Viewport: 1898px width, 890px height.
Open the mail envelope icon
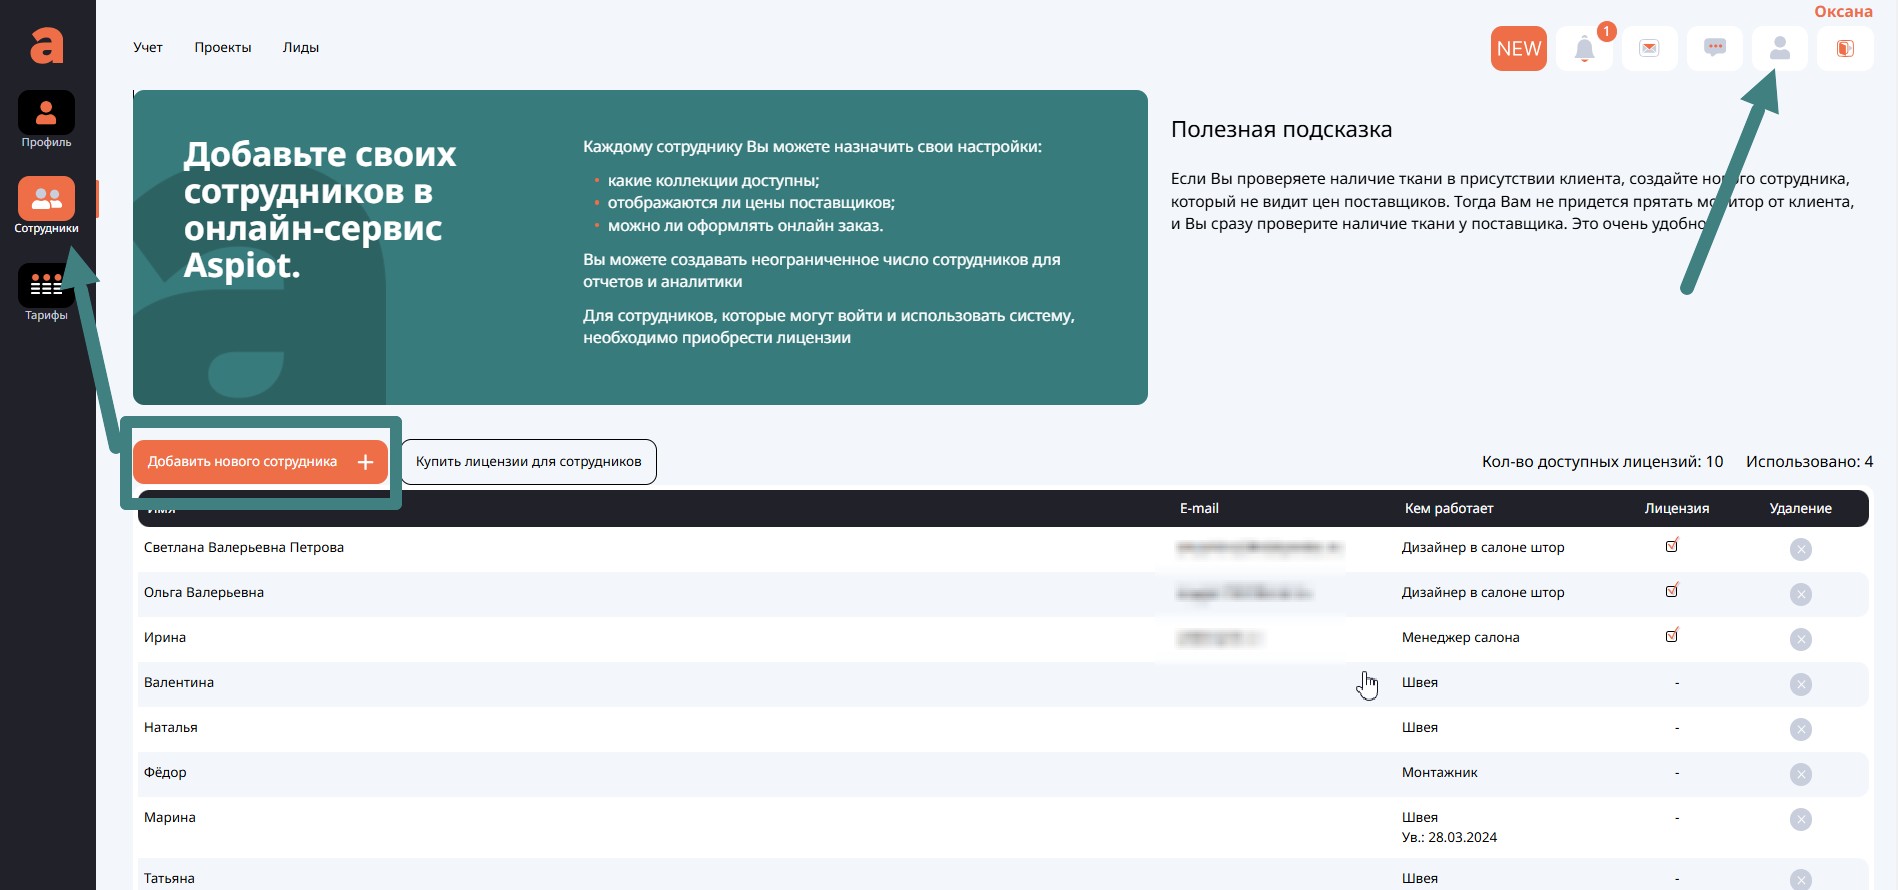tap(1649, 49)
